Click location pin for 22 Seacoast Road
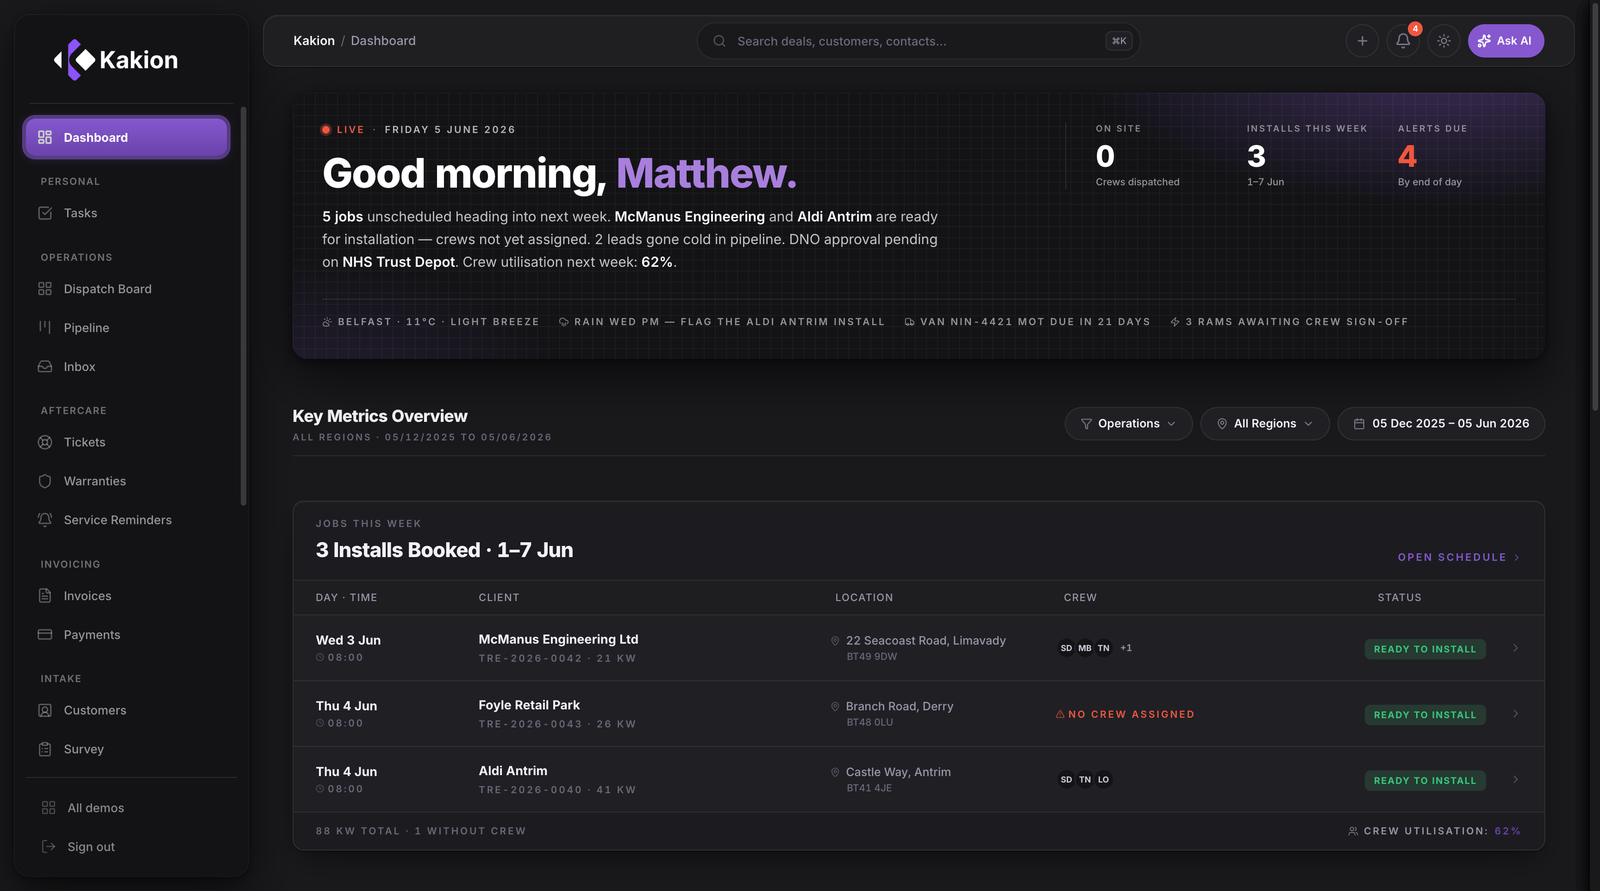 835,641
